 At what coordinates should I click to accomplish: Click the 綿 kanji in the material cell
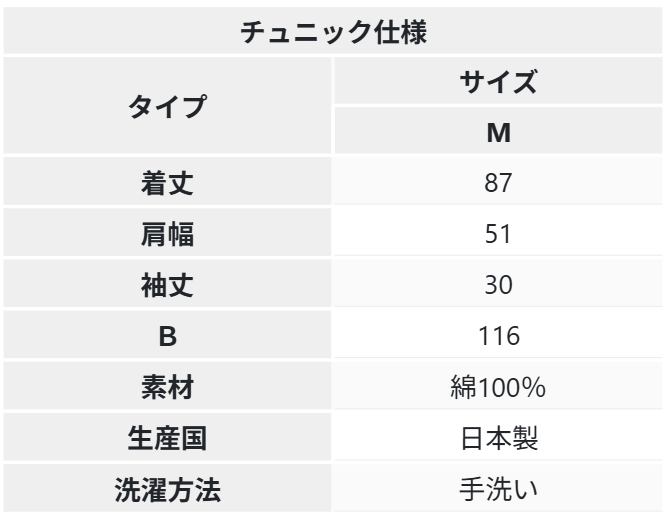(463, 388)
